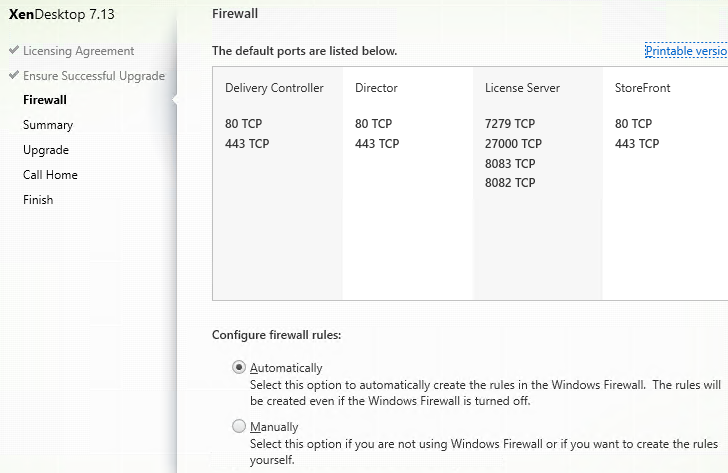Select the Manually radio button
The width and height of the screenshot is (728, 473).
pos(239,426)
